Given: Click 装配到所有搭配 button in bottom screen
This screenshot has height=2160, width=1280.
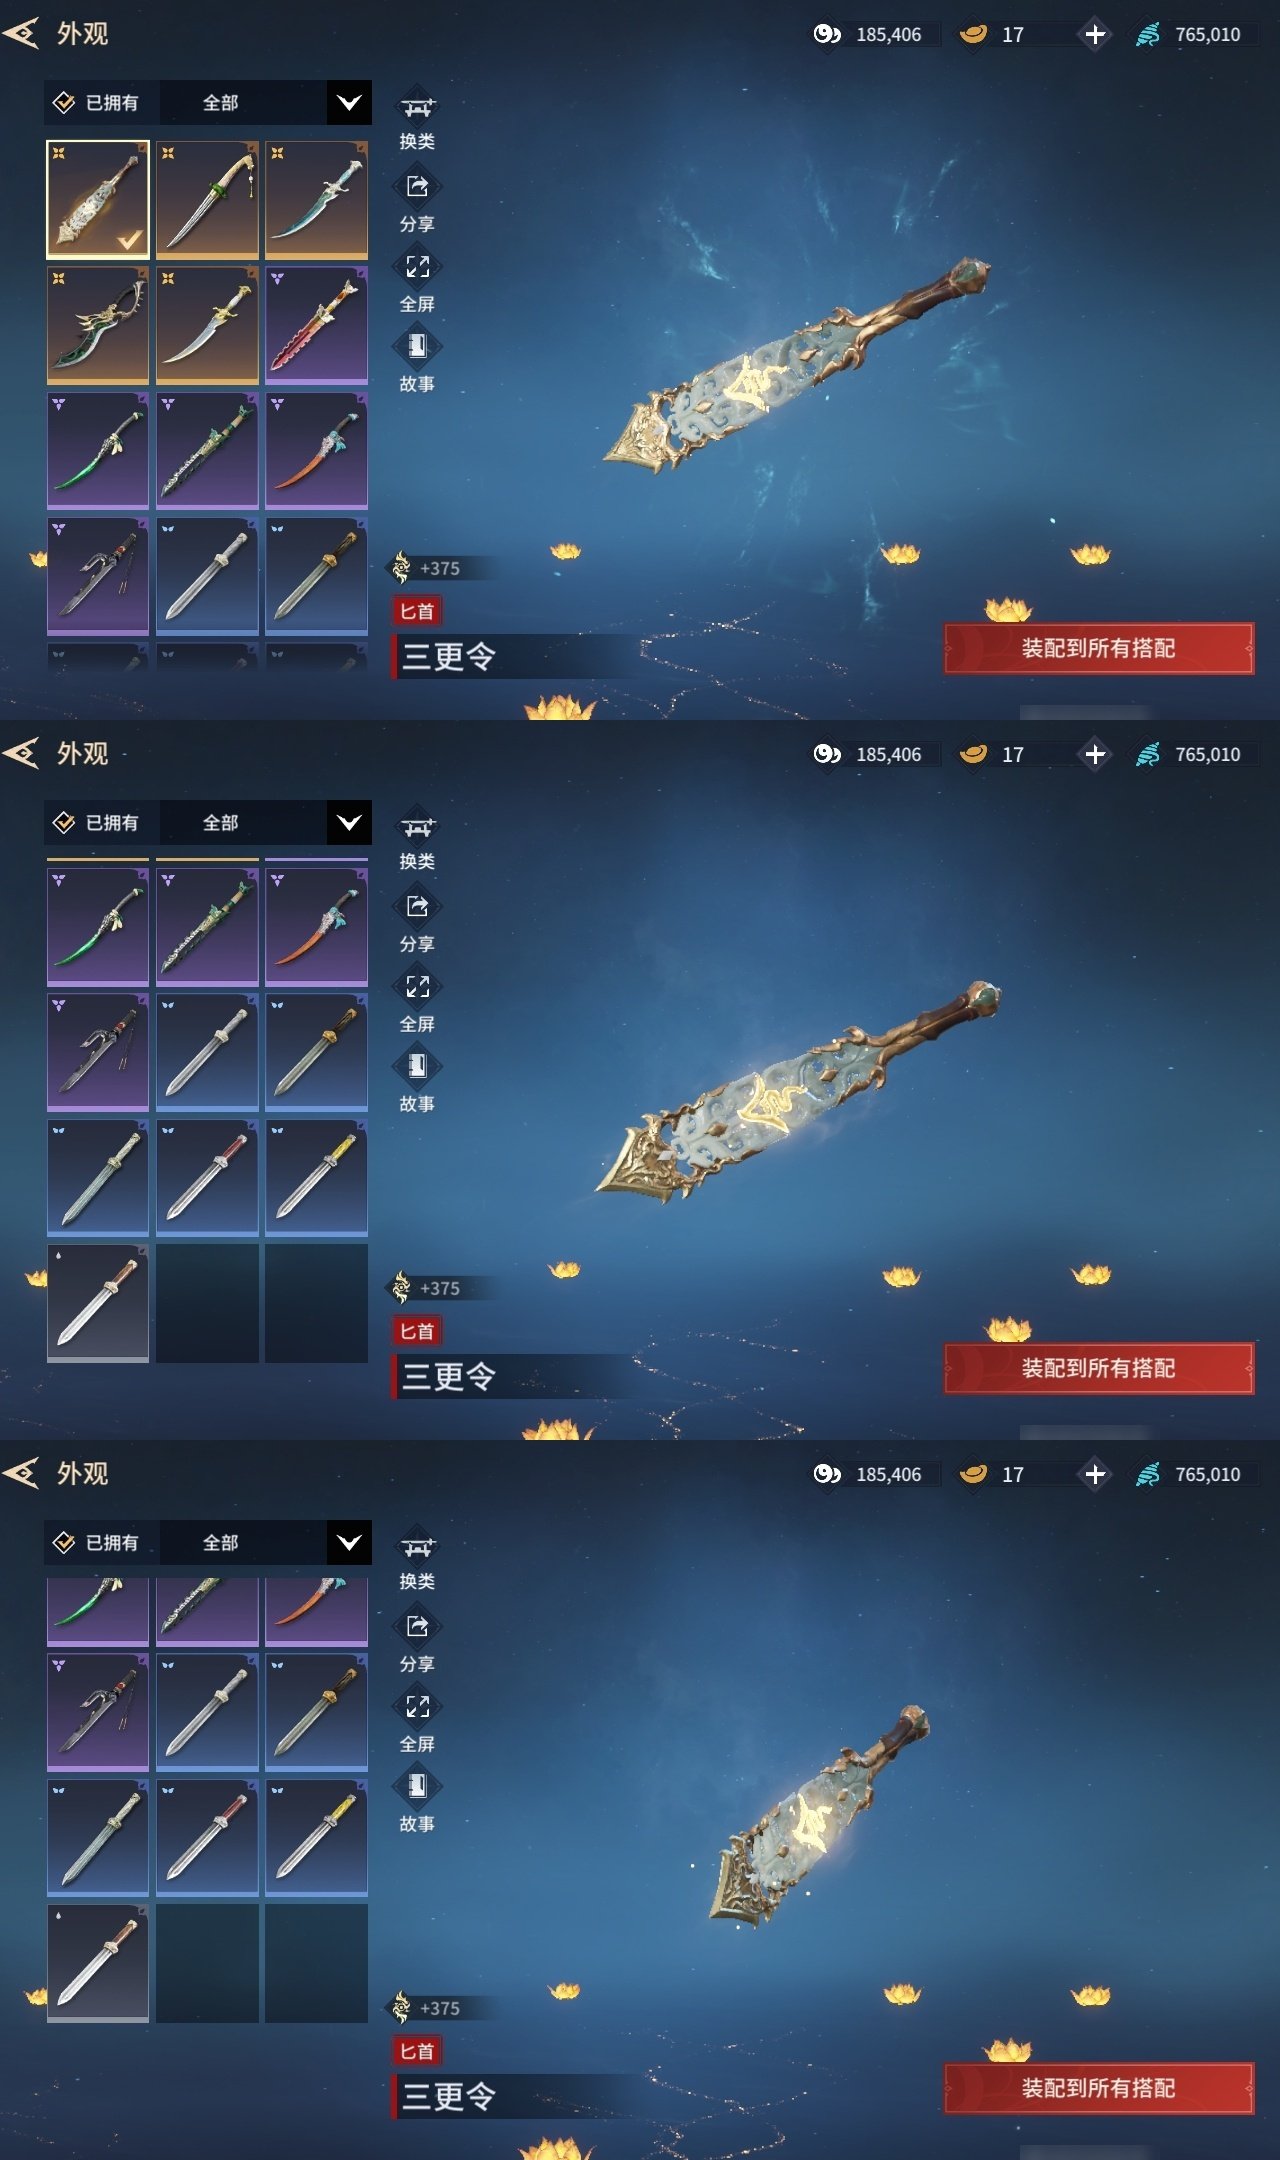Looking at the screenshot, I should coord(1098,2088).
